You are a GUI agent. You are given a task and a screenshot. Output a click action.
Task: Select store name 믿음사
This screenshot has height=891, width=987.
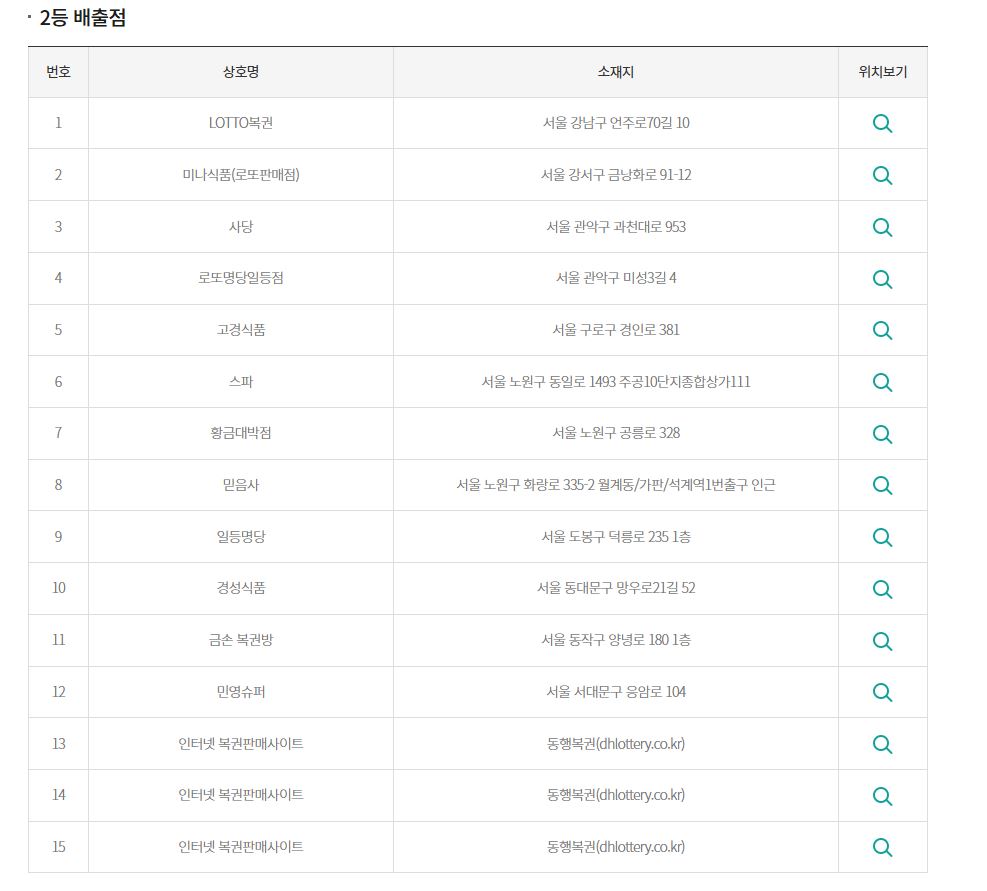pyautogui.click(x=241, y=485)
